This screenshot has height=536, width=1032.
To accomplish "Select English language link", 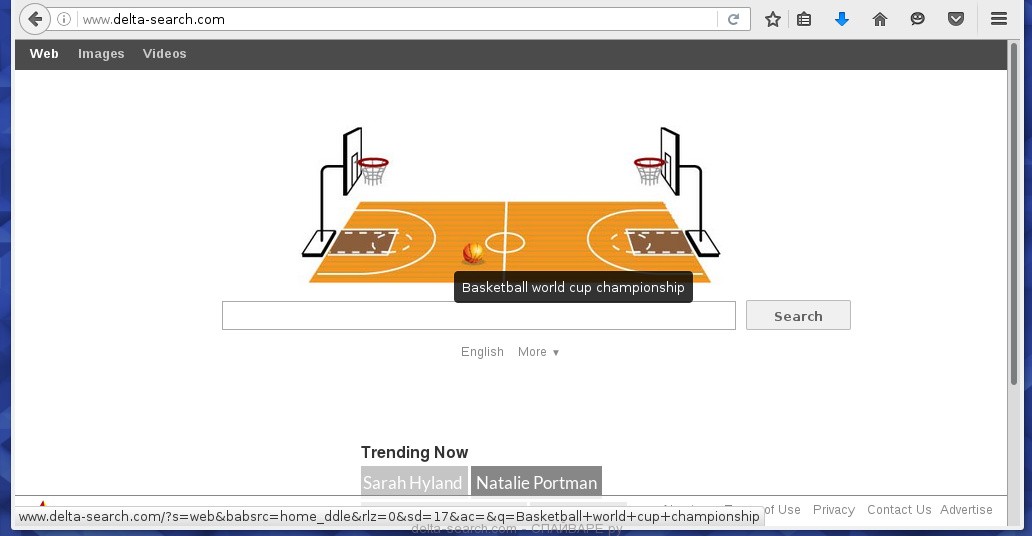I will pos(482,352).
